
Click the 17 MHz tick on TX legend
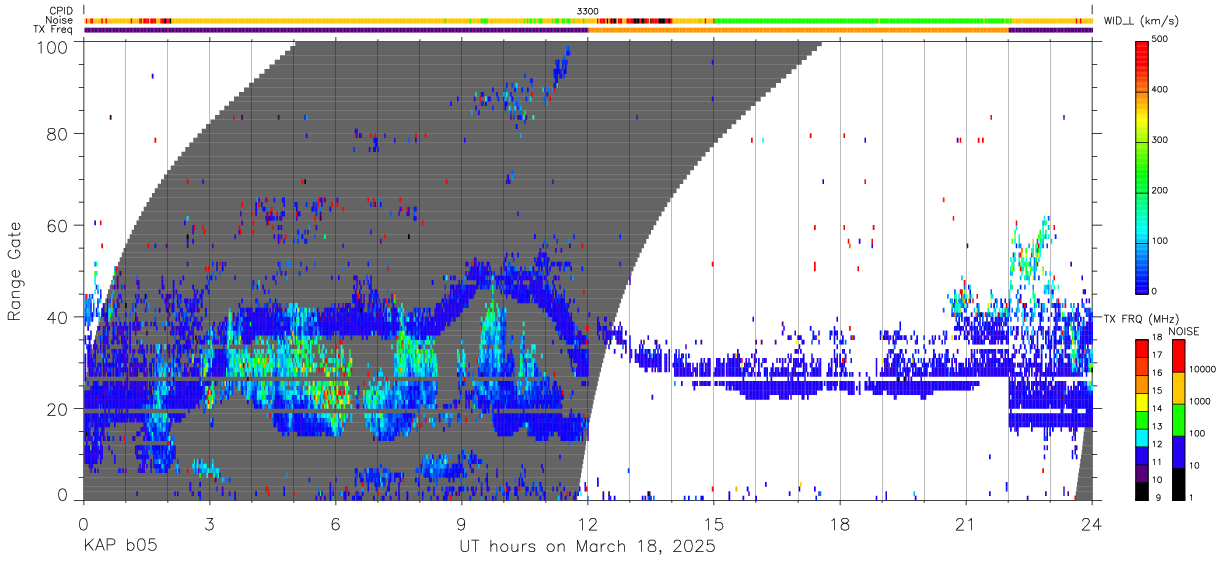(x=1158, y=355)
